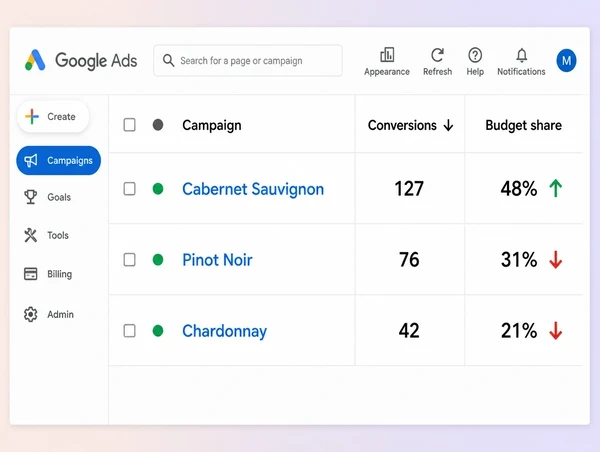The height and width of the screenshot is (452, 600).
Task: Click the green up arrow beside 48%
Action: (556, 188)
